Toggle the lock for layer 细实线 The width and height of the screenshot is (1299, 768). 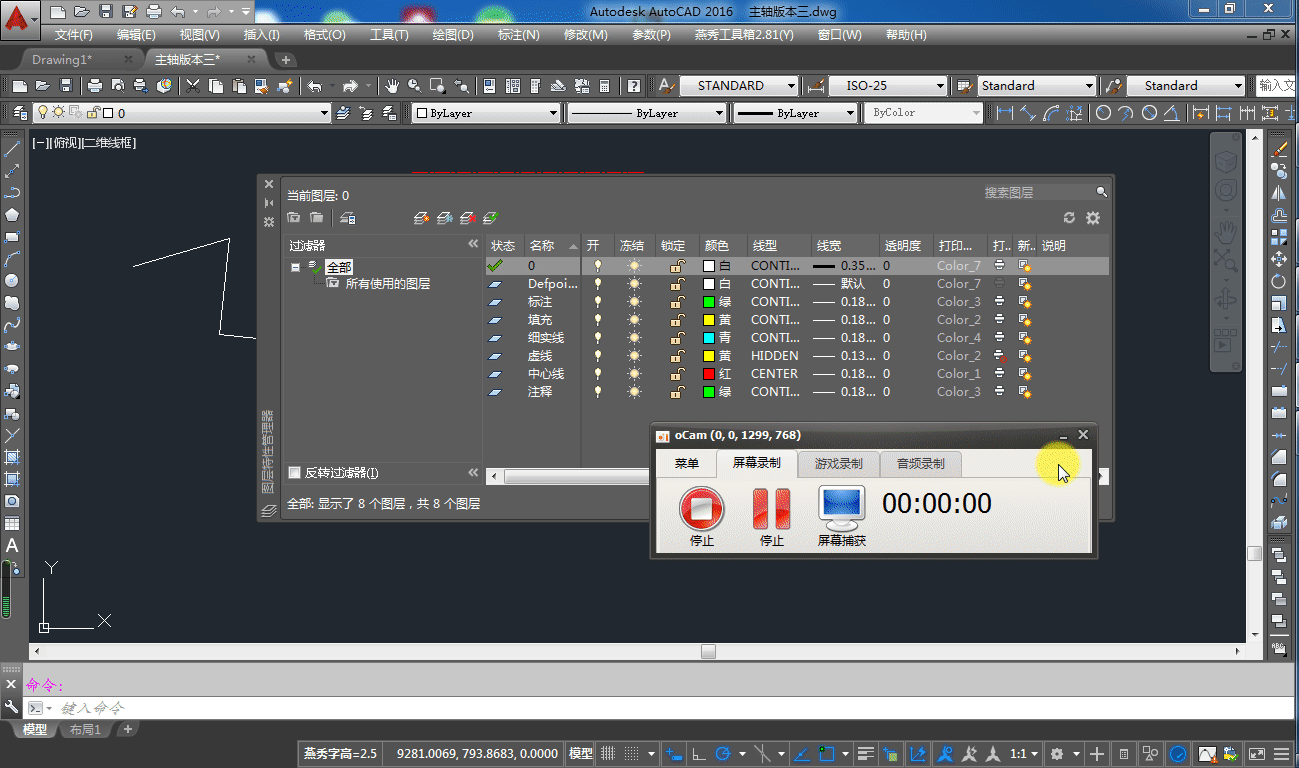677,338
